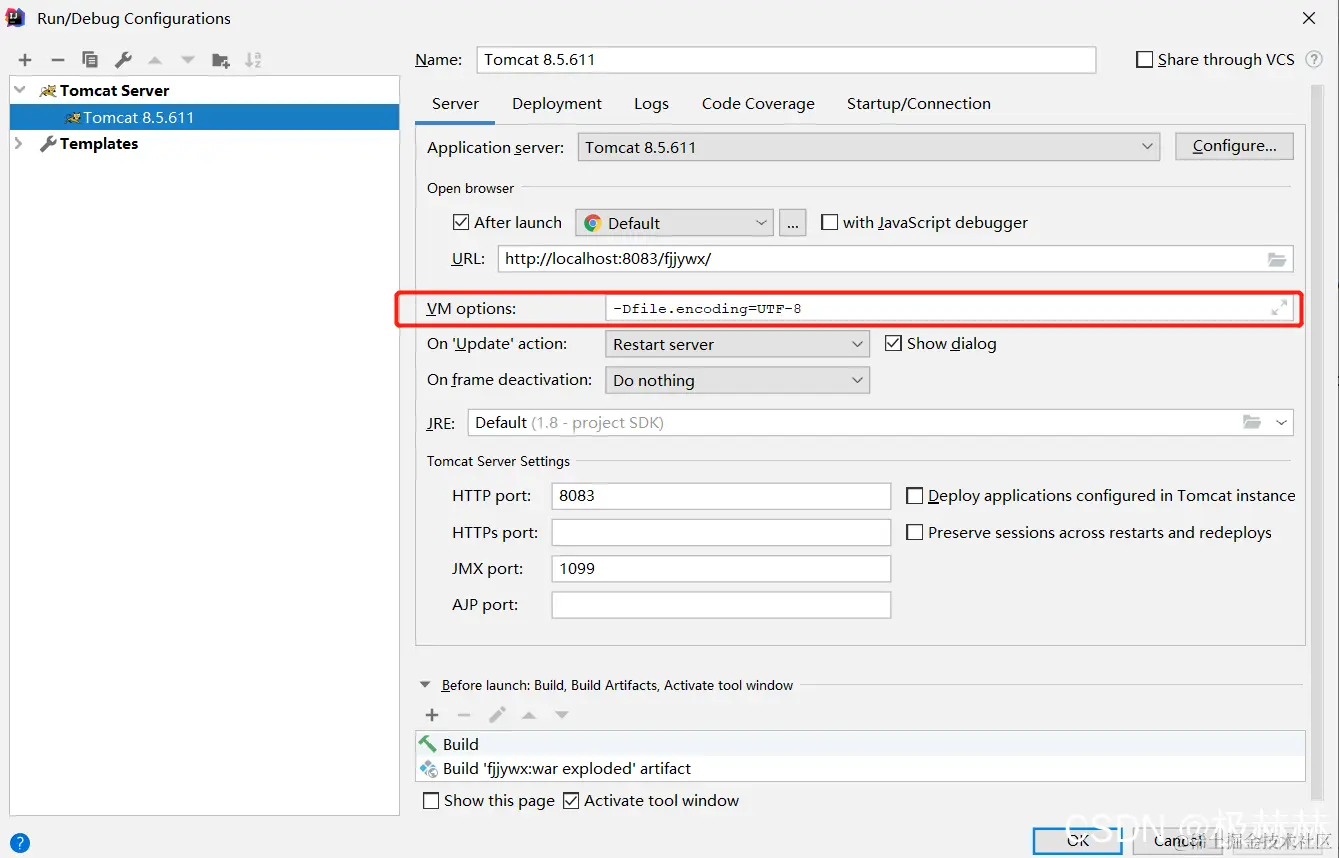The image size is (1339, 858).
Task: Click VM options input field
Action: (949, 308)
